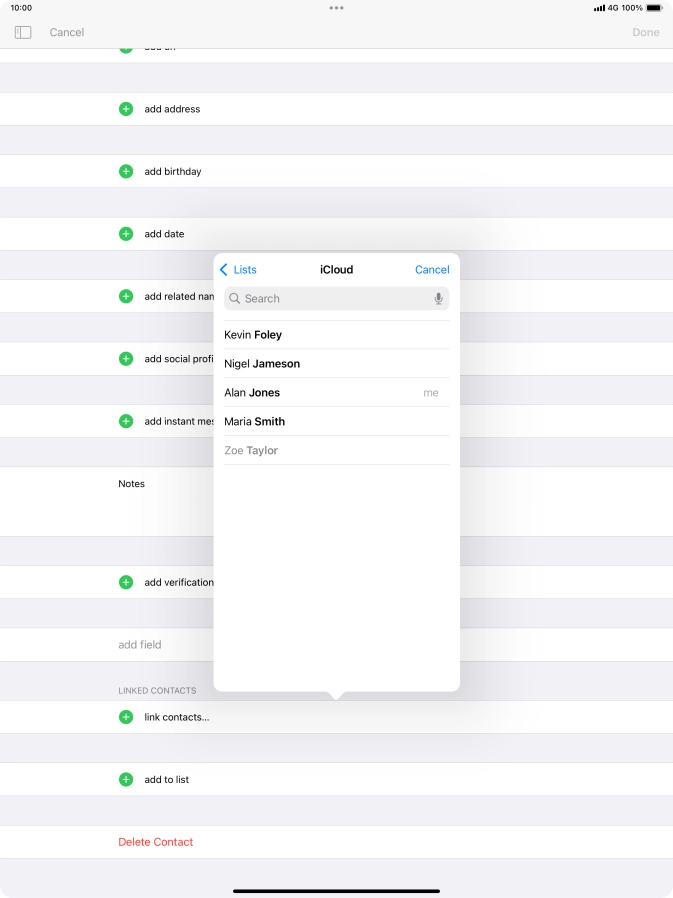This screenshot has height=898, width=673.
Task: Tap the green plus beside add birthday
Action: (x=126, y=171)
